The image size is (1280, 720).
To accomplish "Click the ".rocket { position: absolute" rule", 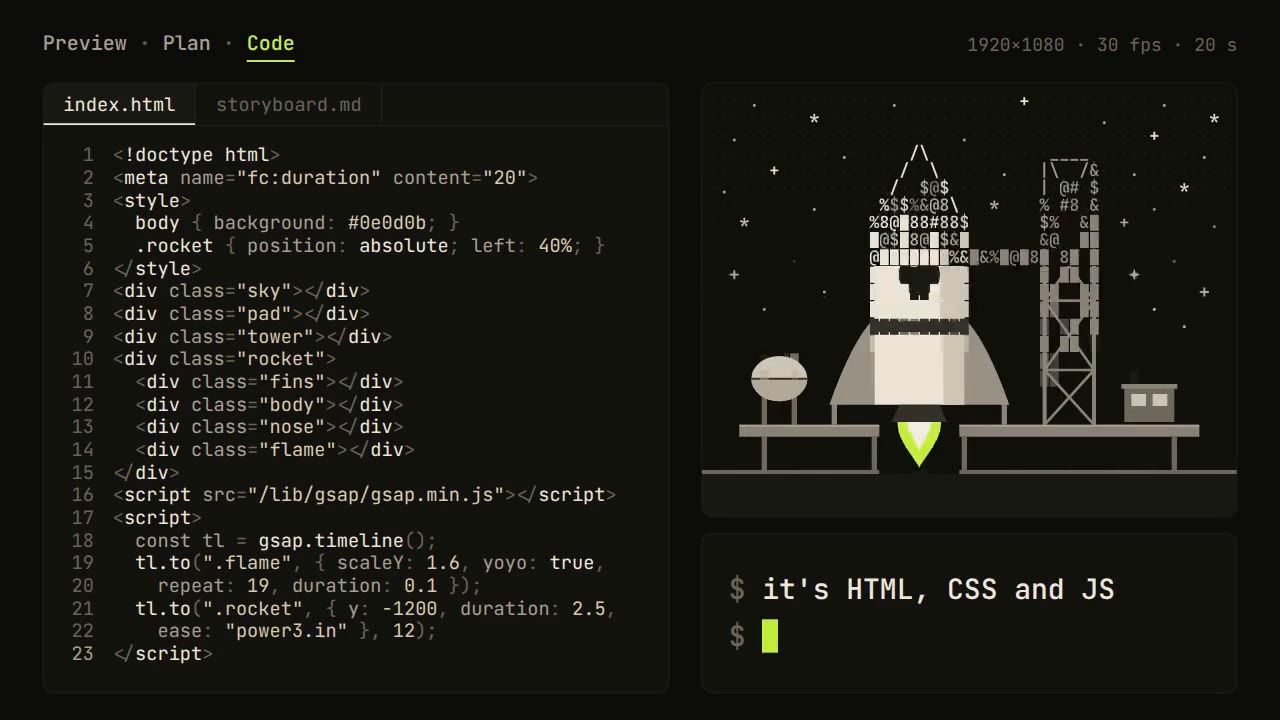I will pos(370,246).
